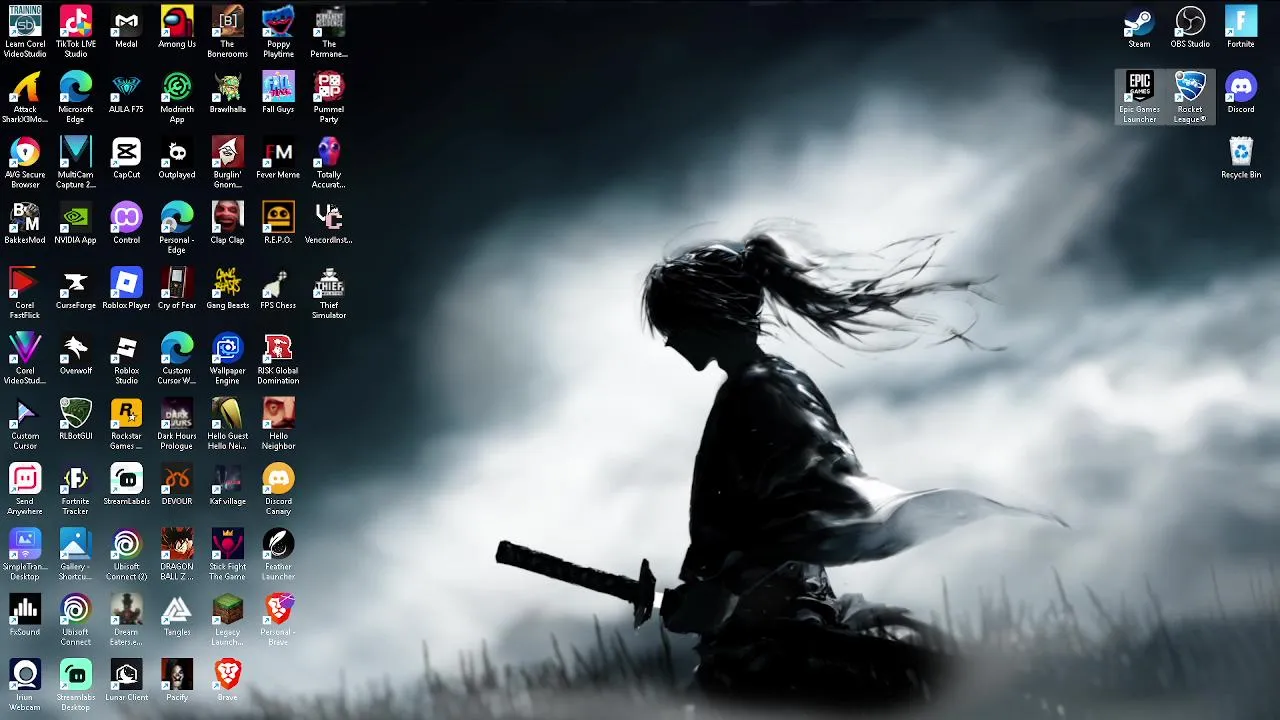Open the Recycle Bin
Screen dimensions: 1280x720
click(1241, 152)
